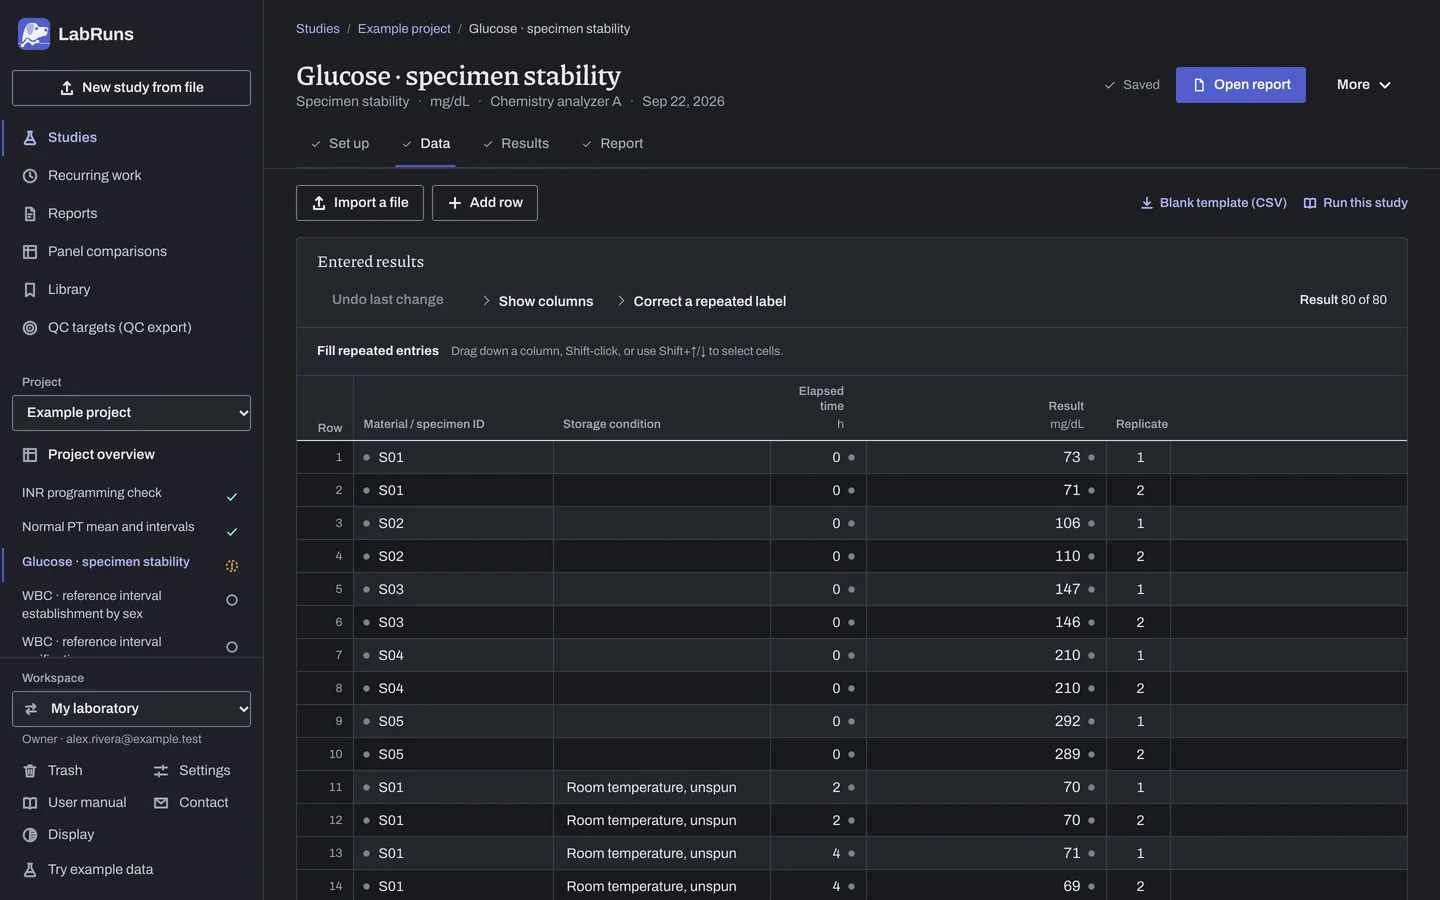This screenshot has width=1440, height=900.
Task: Switch to the Set up tab
Action: click(339, 144)
